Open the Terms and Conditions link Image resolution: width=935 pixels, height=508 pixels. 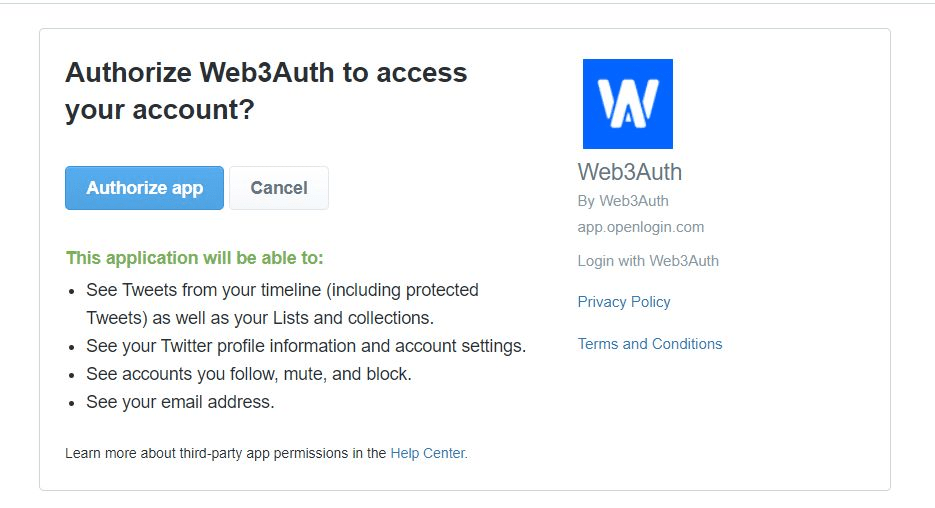pos(649,344)
